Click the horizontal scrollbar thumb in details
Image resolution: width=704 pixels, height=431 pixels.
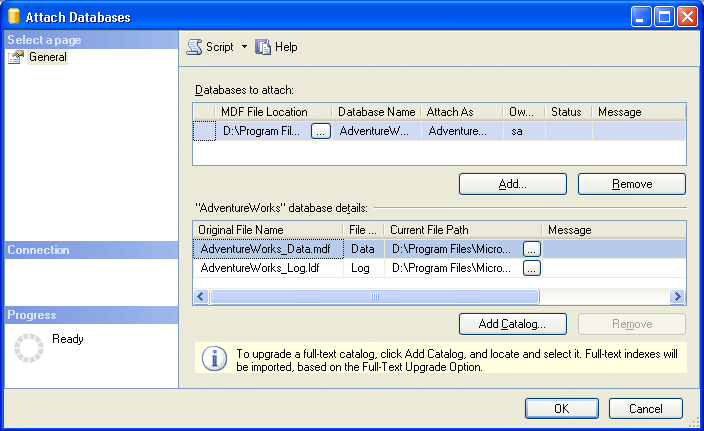tap(375, 297)
